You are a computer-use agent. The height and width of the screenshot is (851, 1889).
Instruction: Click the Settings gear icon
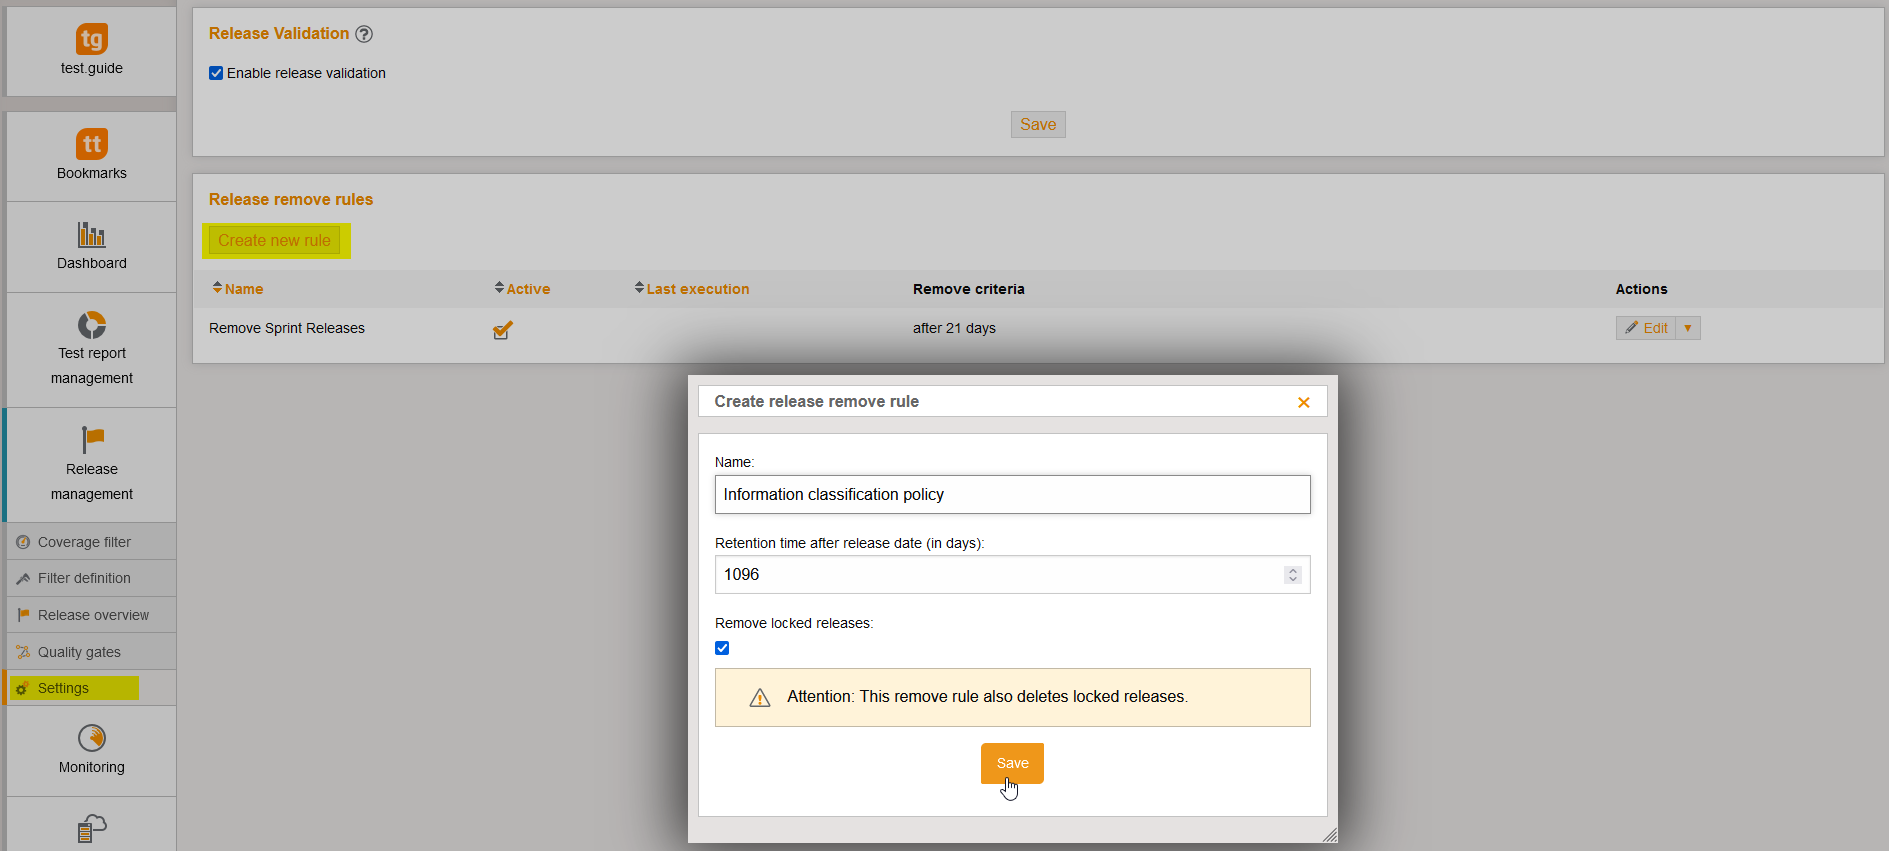[x=23, y=688]
